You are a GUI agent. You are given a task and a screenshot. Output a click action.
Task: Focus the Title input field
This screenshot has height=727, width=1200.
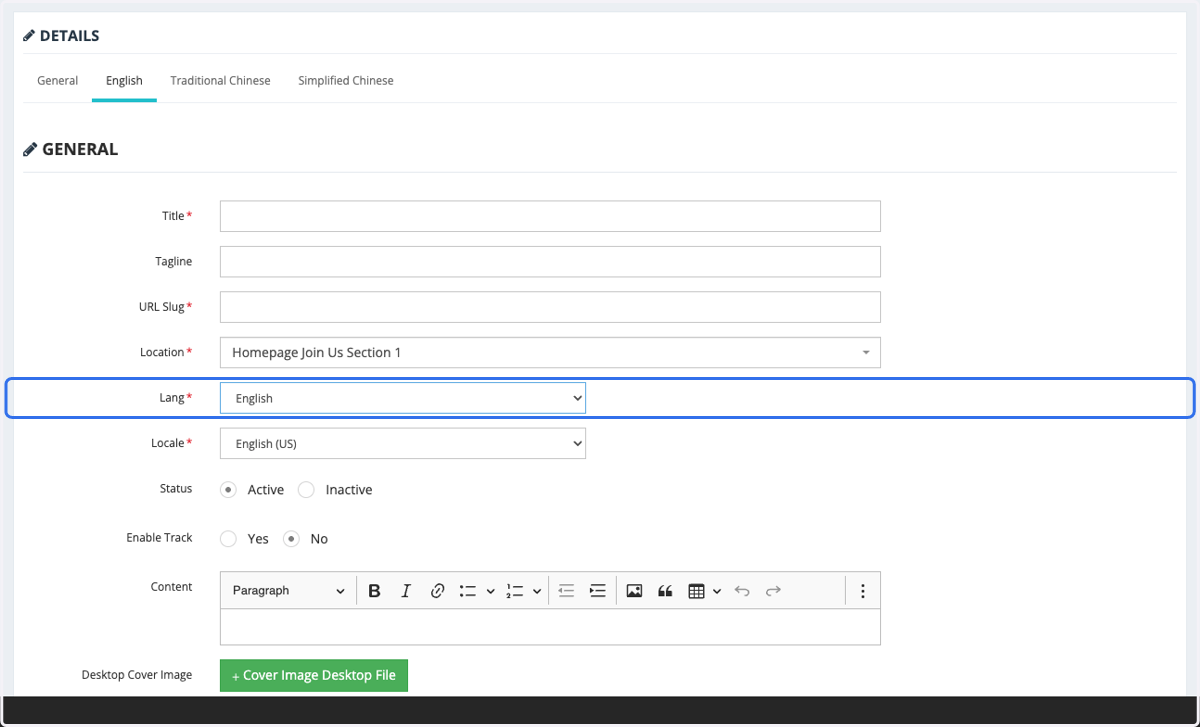click(x=550, y=216)
